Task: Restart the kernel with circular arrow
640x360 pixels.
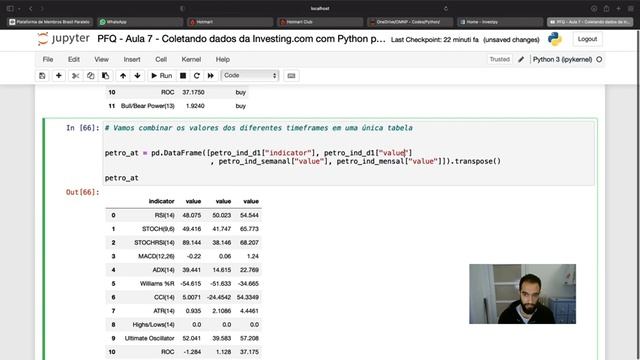Action: click(x=197, y=76)
